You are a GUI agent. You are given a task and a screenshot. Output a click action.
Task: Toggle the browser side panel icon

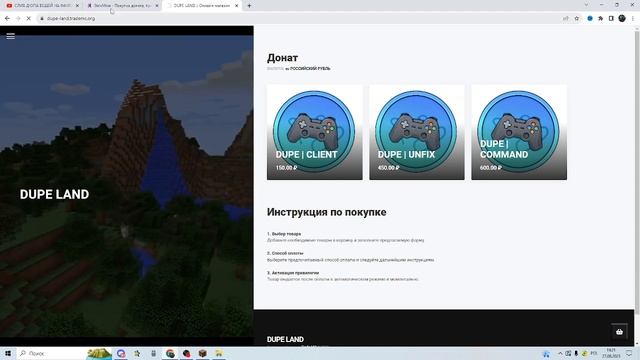[x=611, y=18]
